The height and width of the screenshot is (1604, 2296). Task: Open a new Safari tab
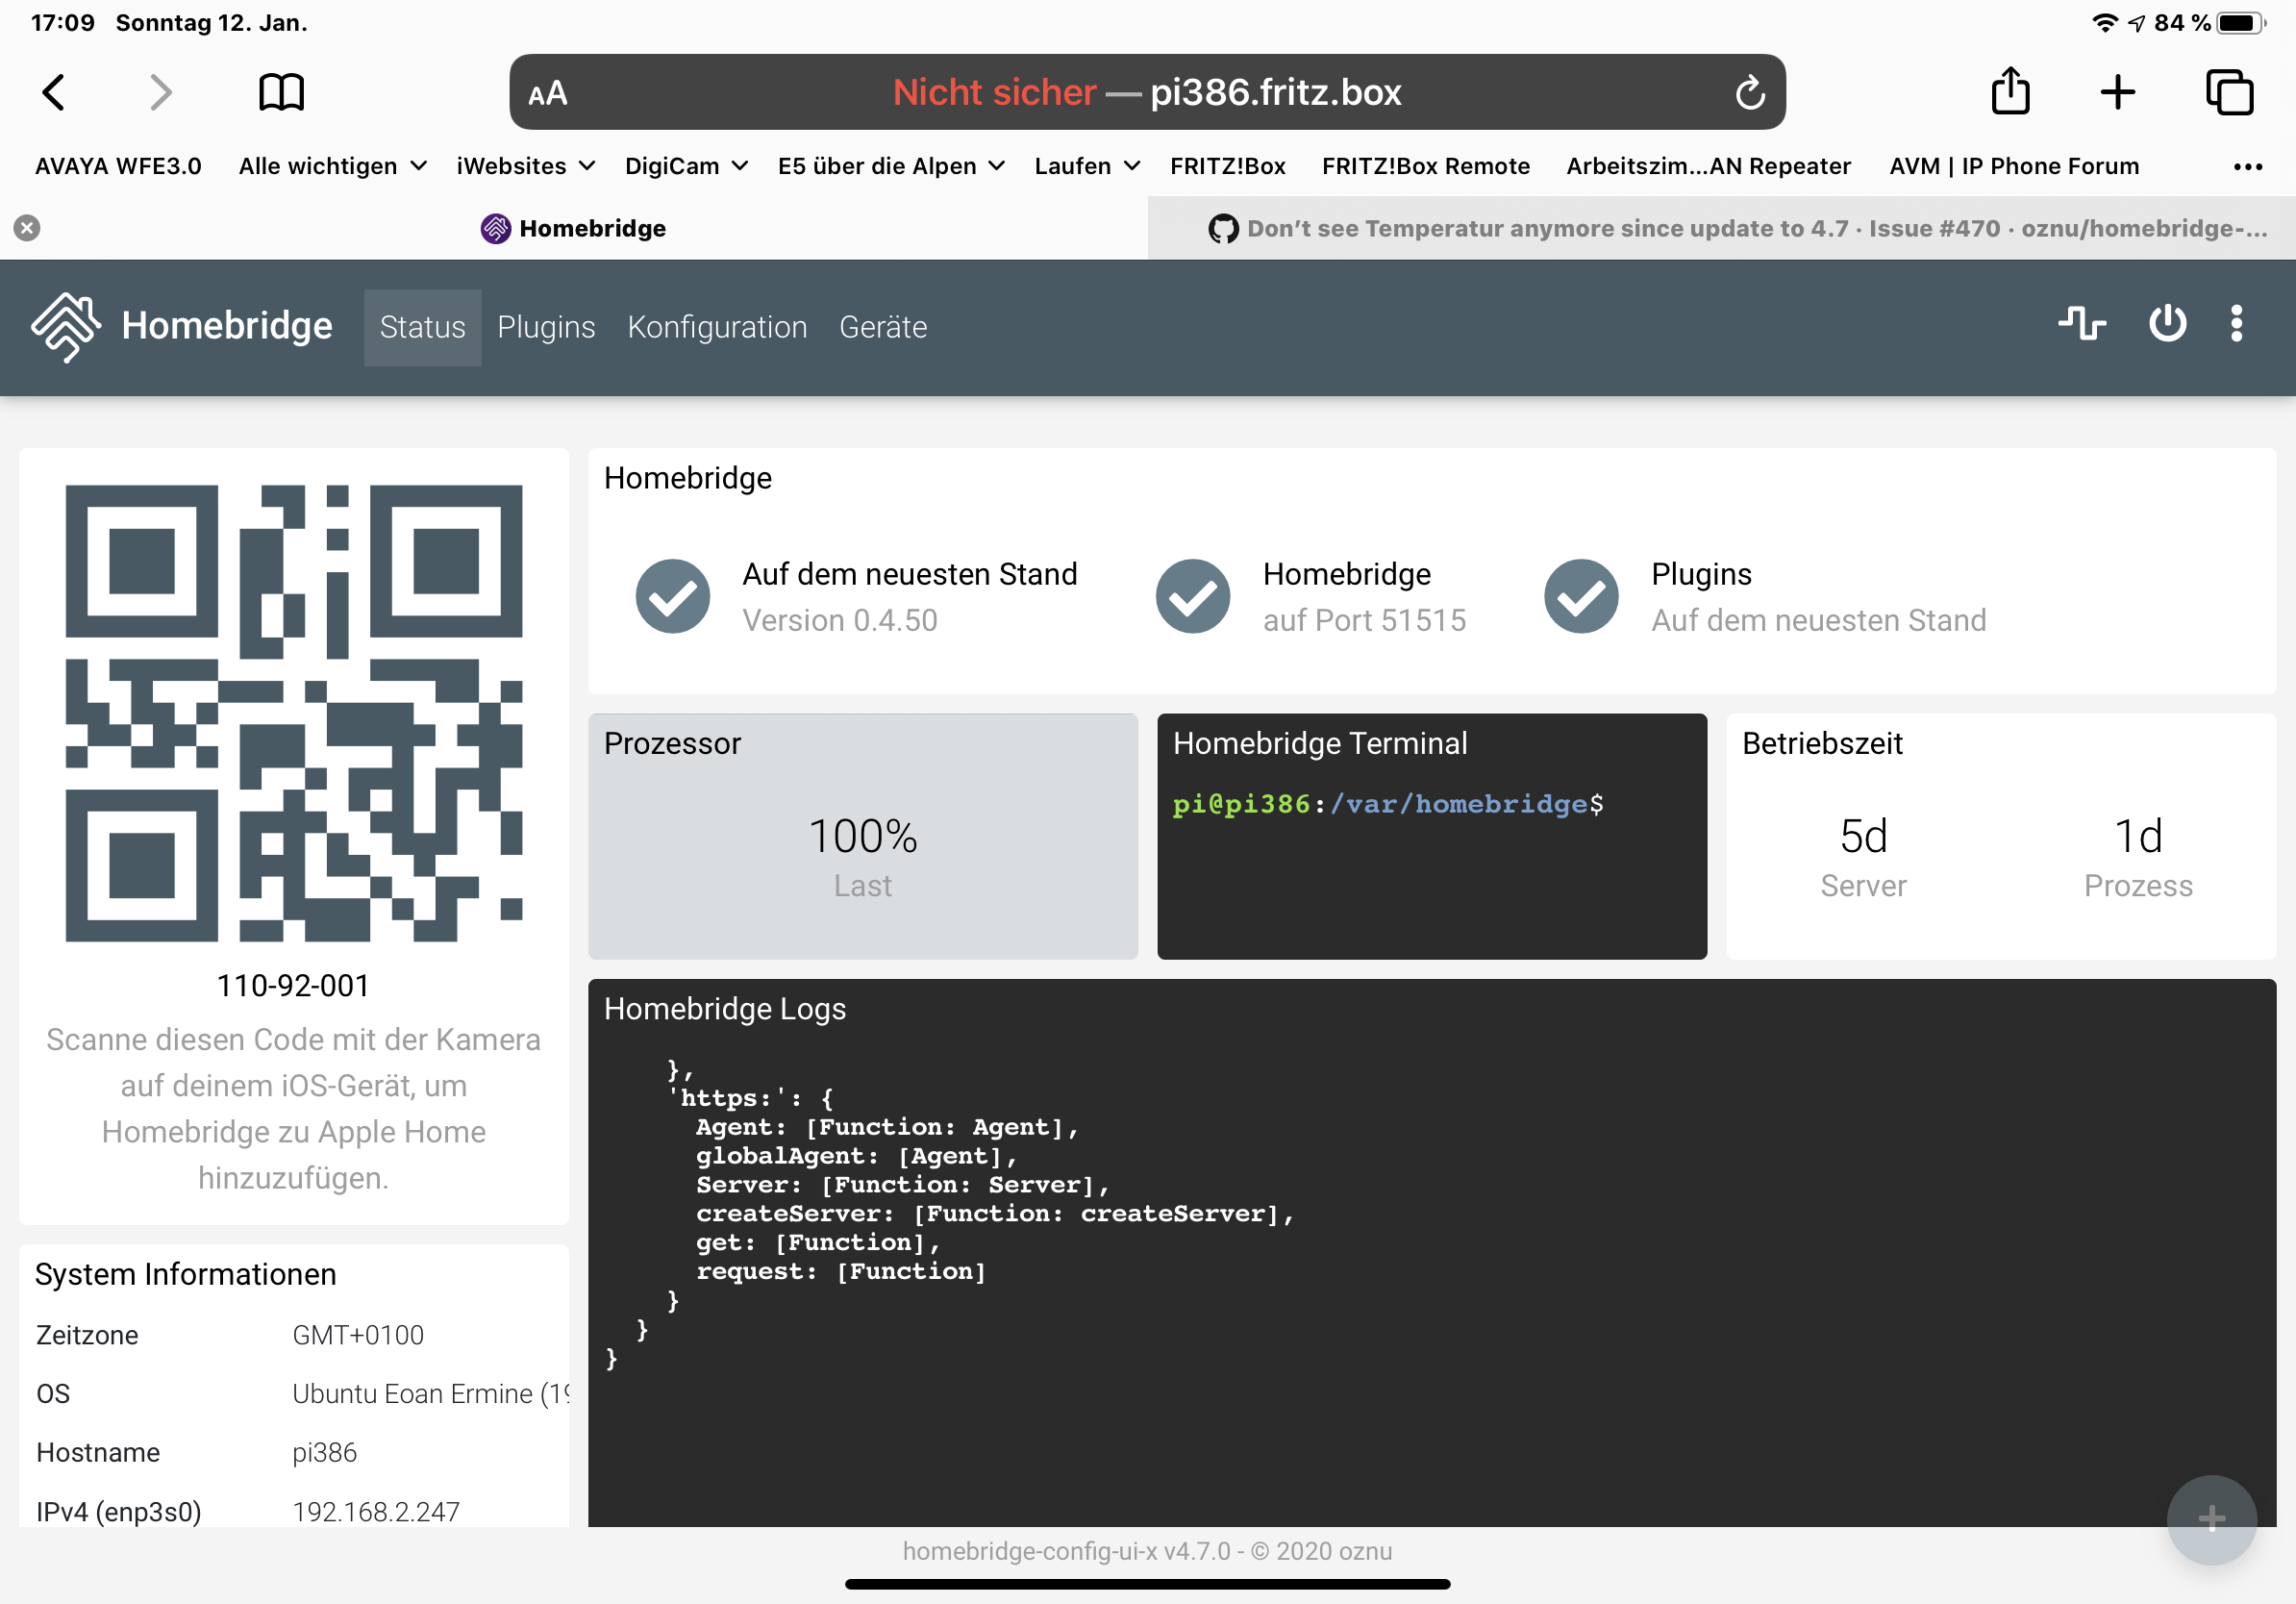[x=2118, y=92]
